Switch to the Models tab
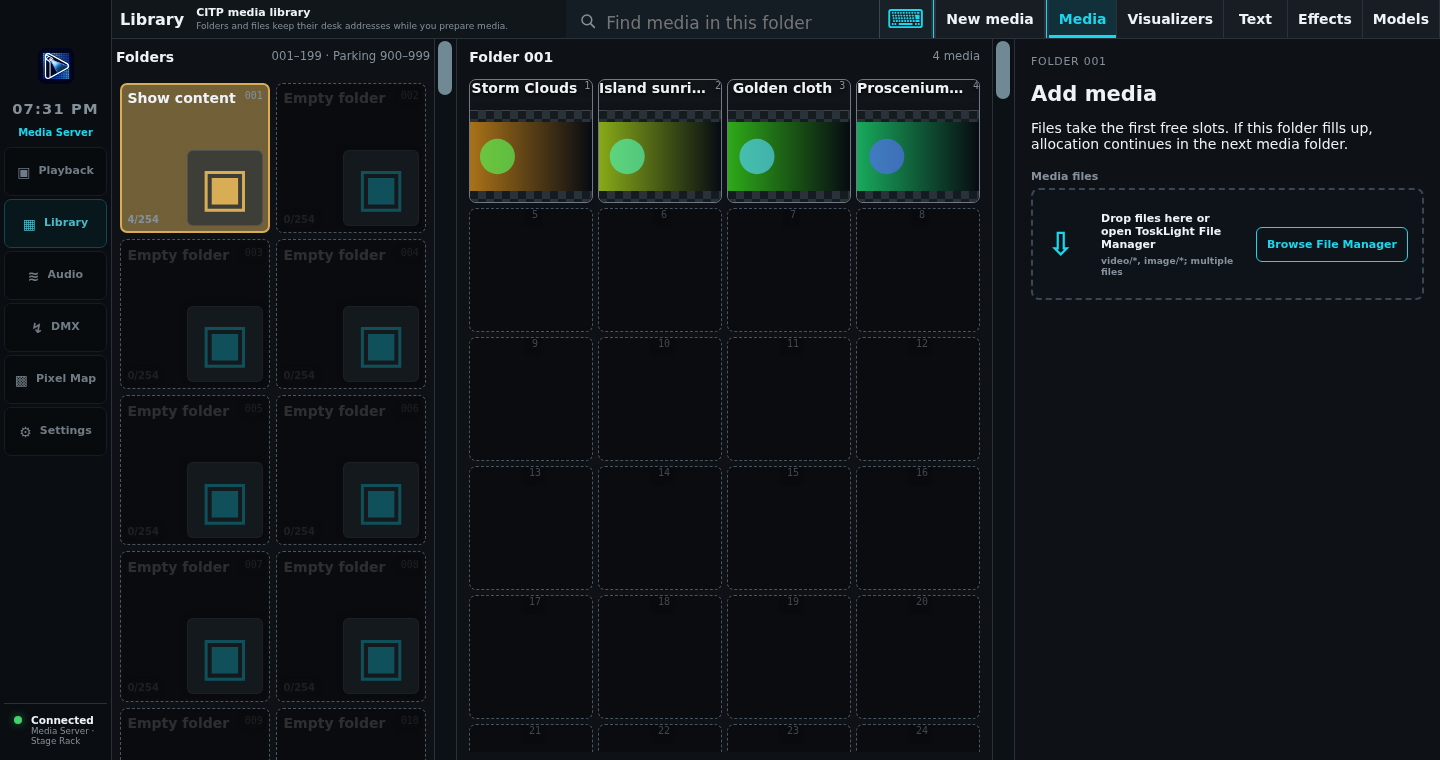 [x=1401, y=19]
